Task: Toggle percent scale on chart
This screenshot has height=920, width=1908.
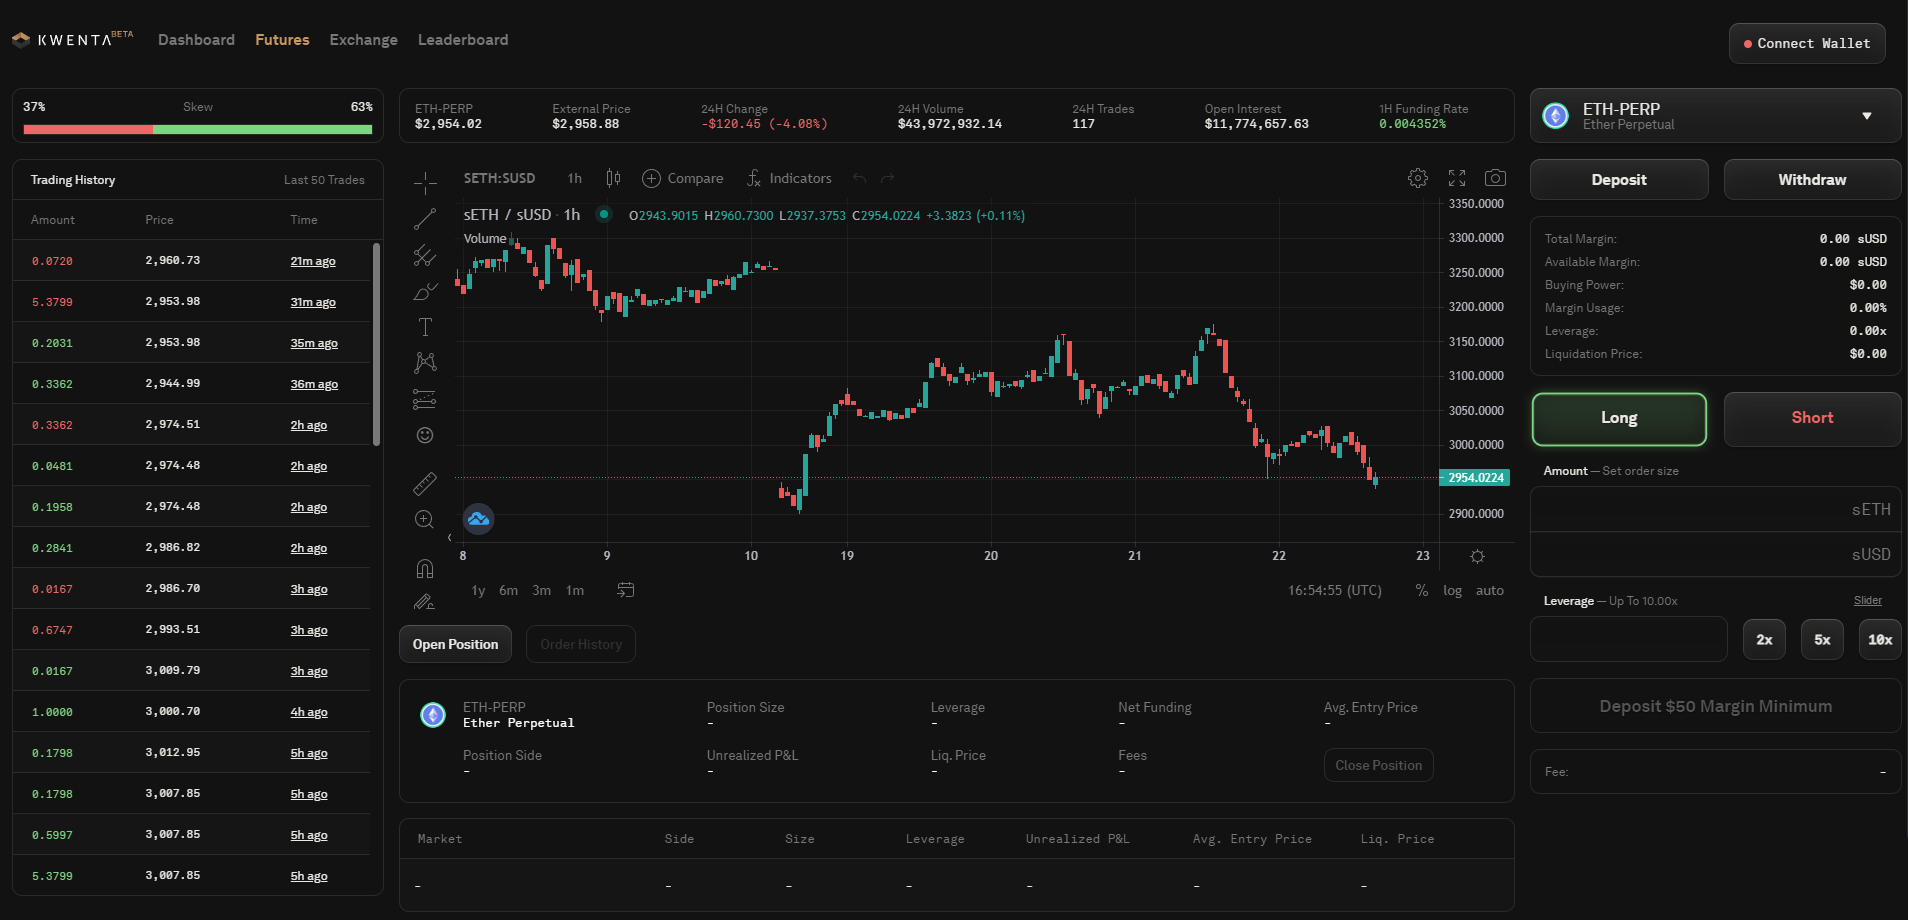Action: [x=1422, y=590]
